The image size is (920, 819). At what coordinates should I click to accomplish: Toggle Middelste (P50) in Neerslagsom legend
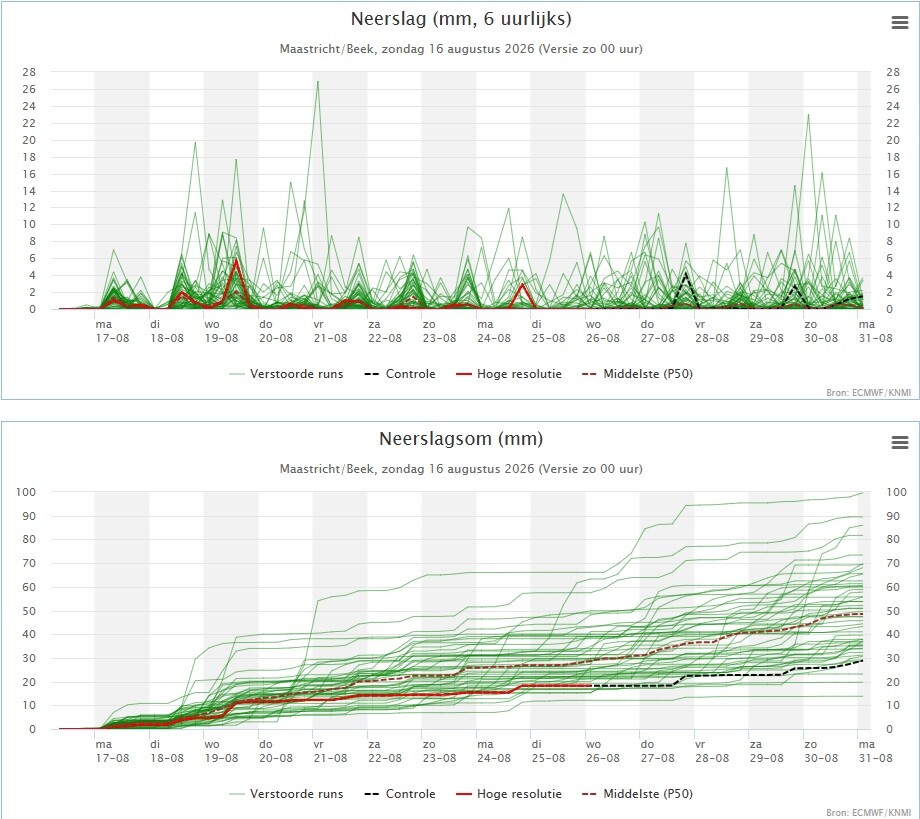click(637, 794)
